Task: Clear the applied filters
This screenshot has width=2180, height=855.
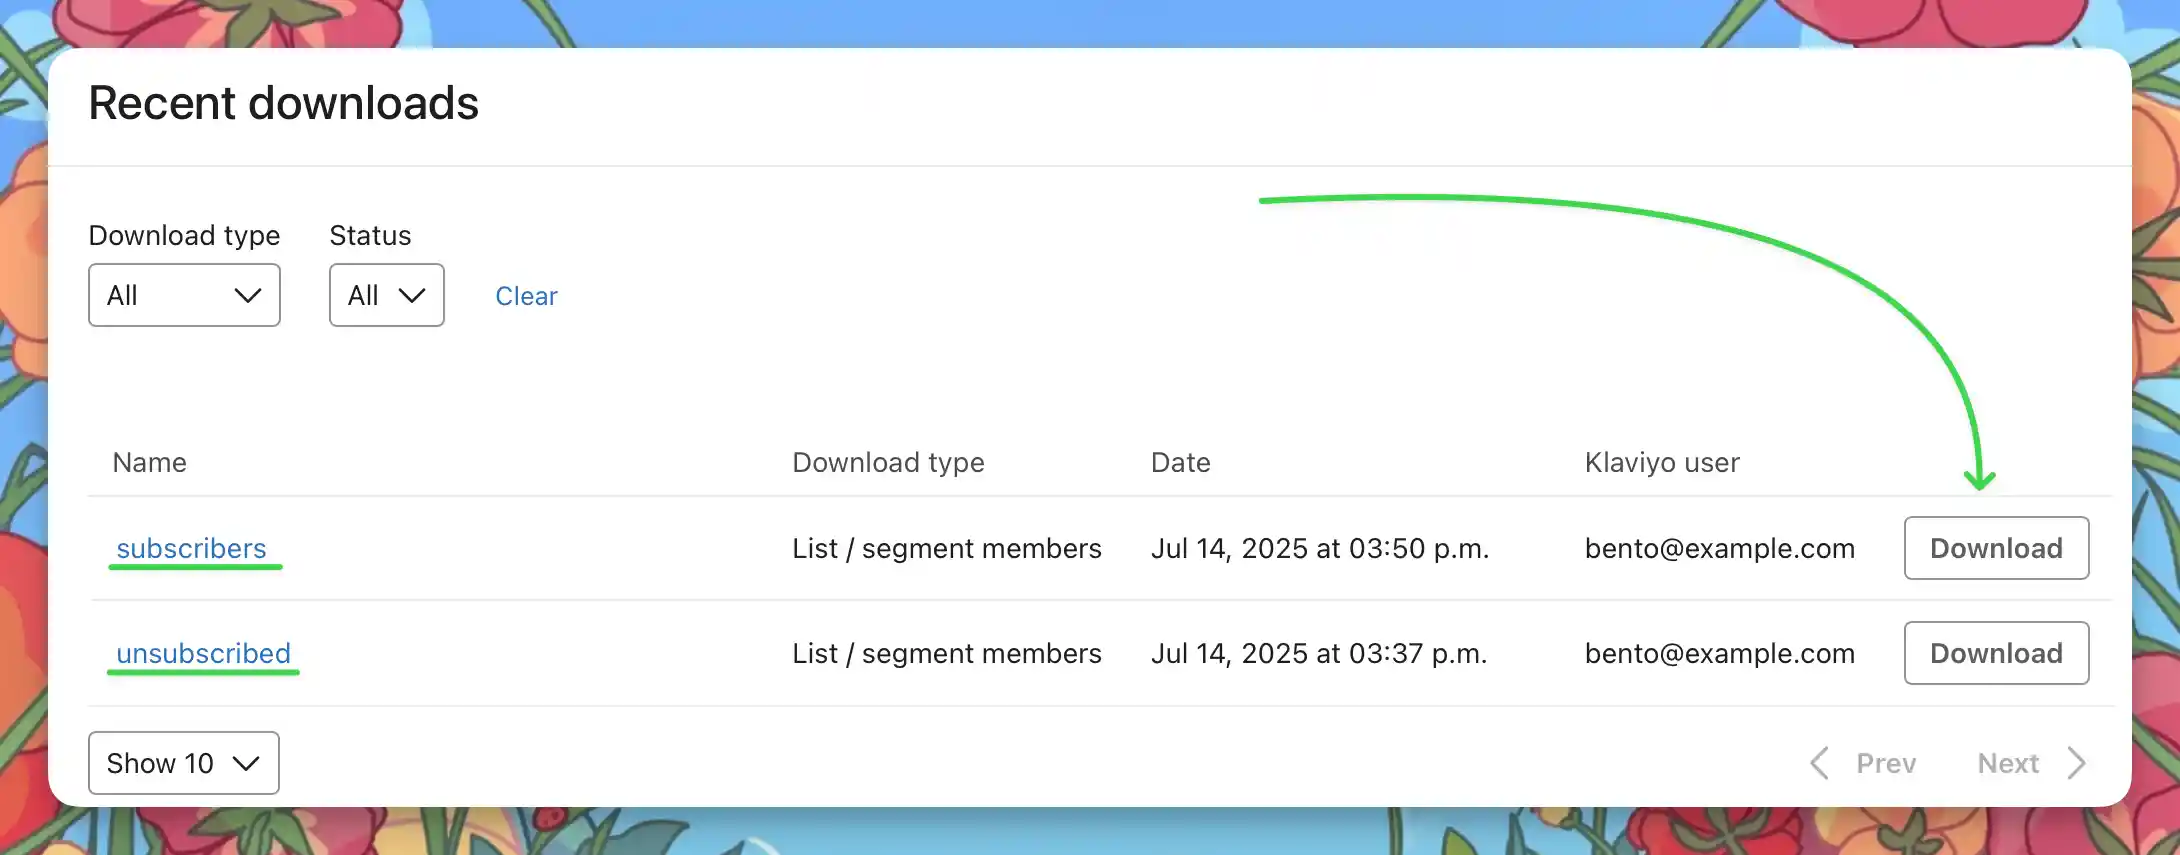Action: (x=526, y=296)
